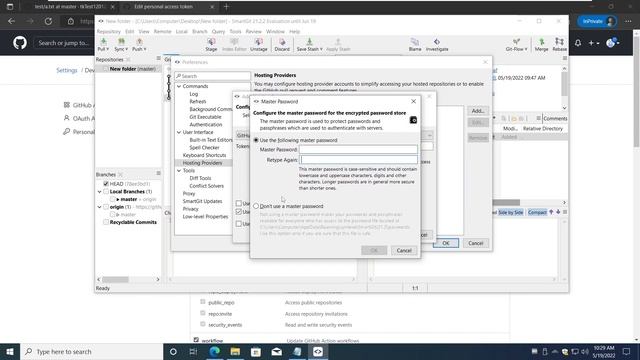
Task: Collapse the Tools node in Preferences tree
Action: pyautogui.click(x=179, y=171)
